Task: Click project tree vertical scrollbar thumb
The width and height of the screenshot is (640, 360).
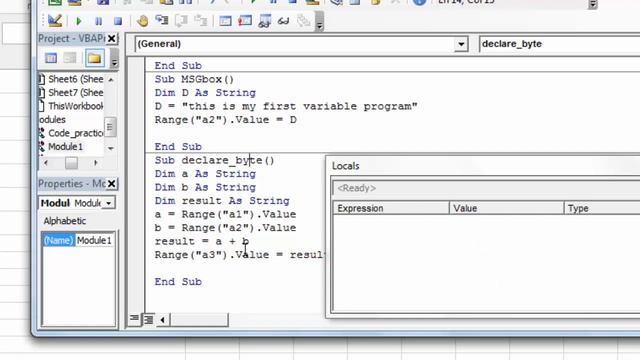Action: (x=110, y=128)
